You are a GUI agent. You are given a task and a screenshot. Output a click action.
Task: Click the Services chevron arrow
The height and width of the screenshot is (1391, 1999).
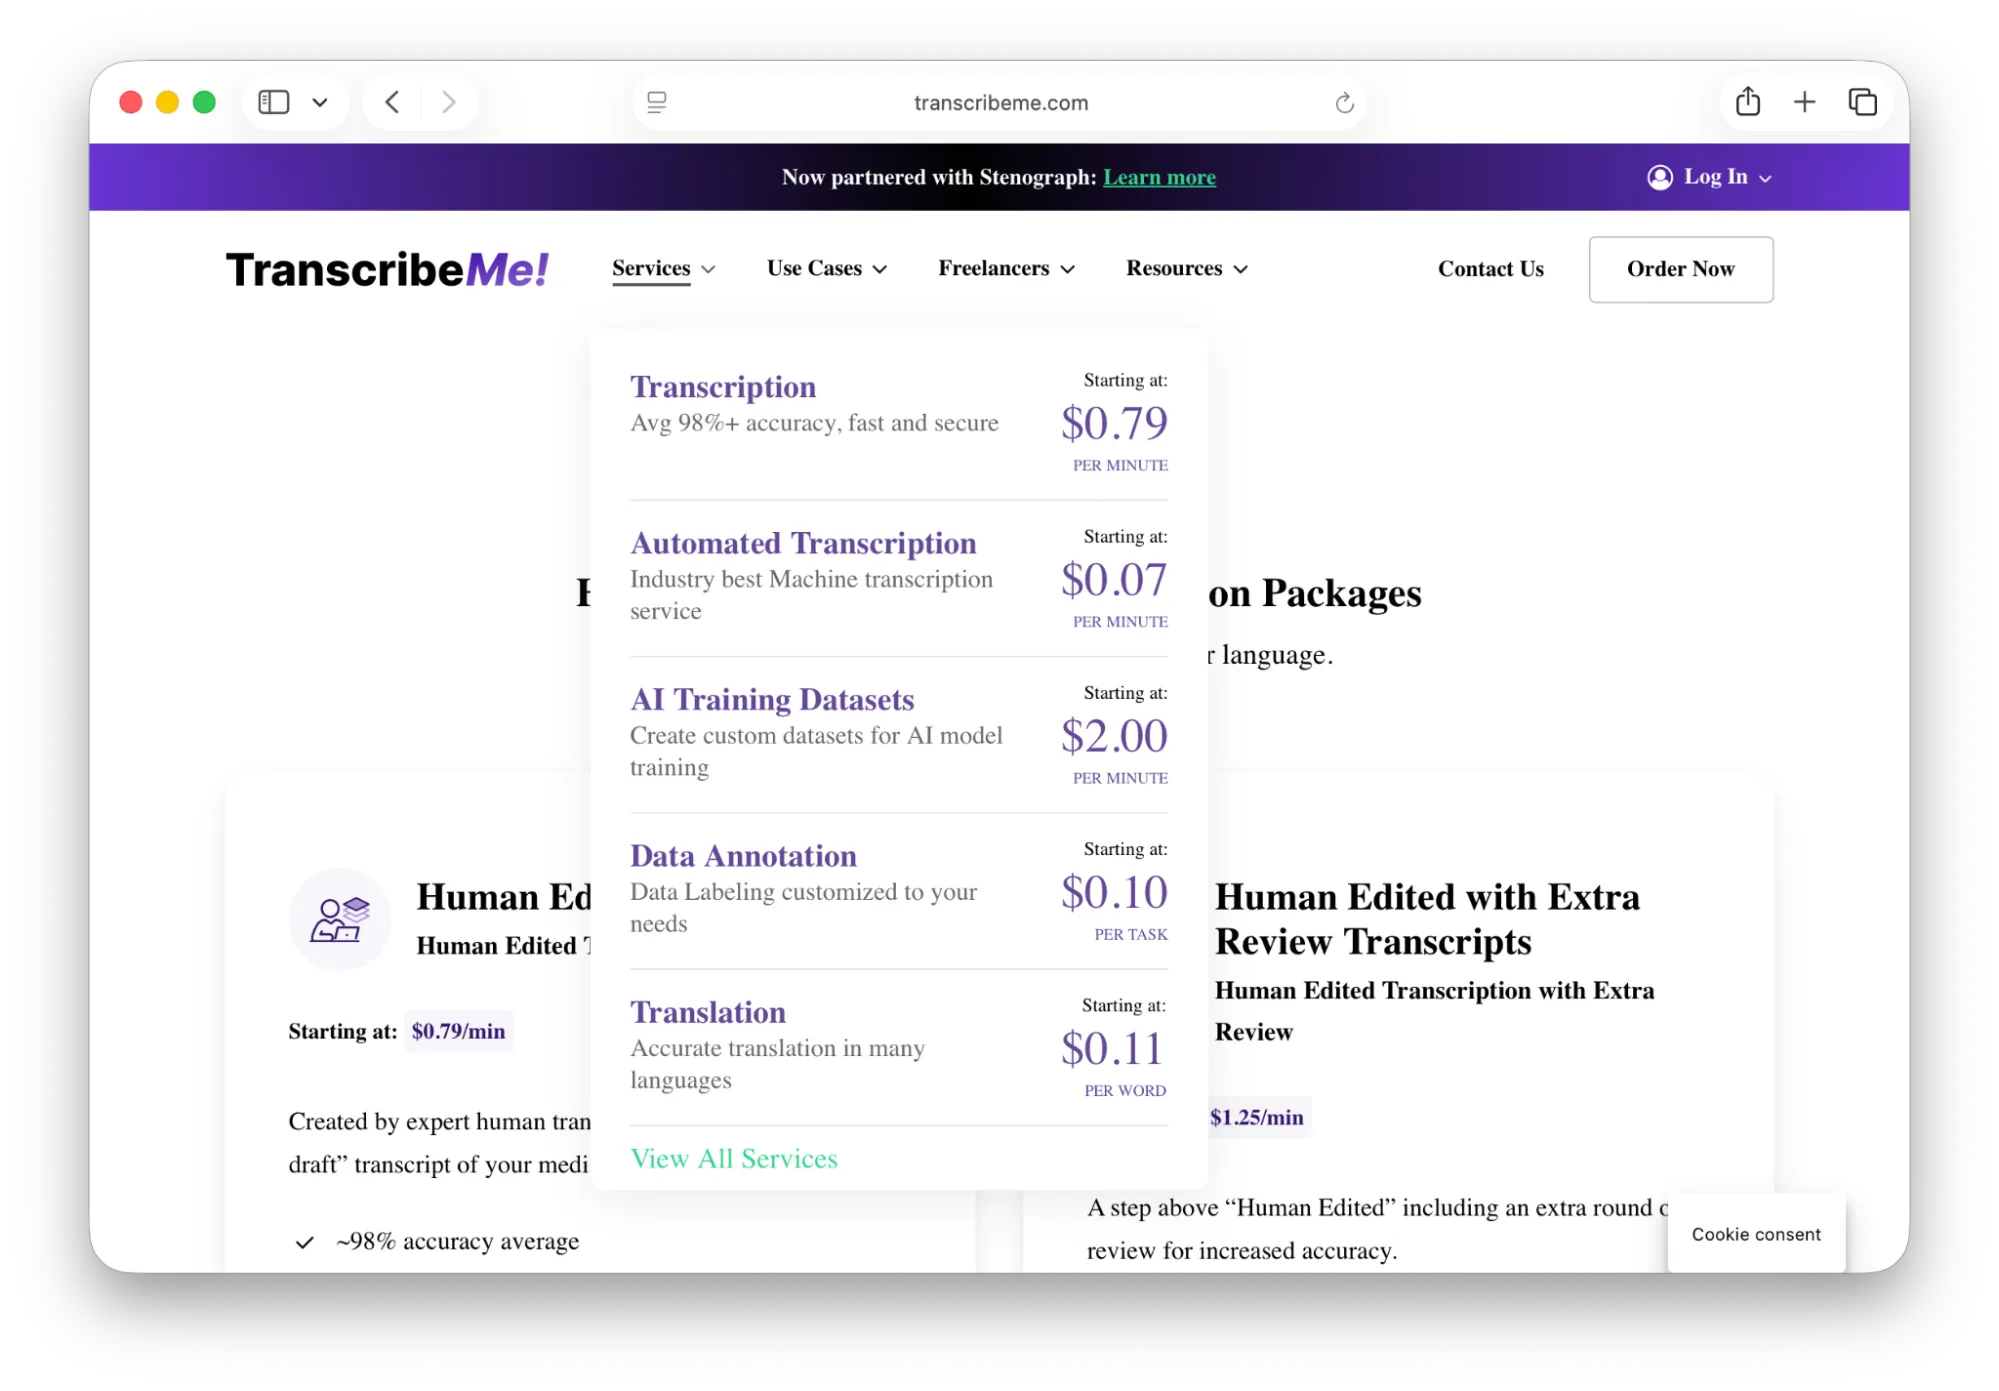(x=708, y=269)
